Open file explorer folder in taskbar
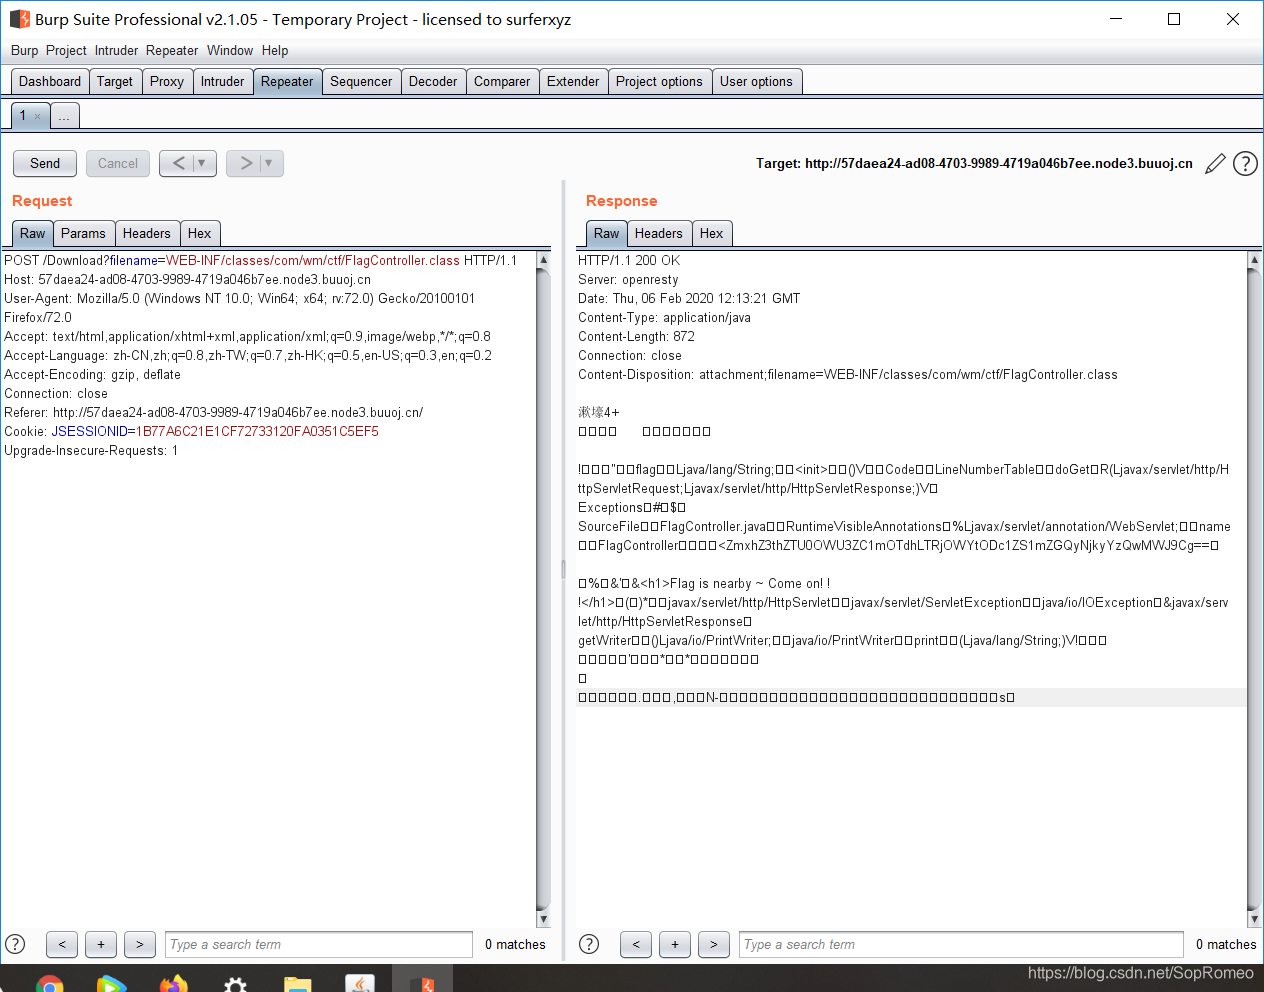Viewport: 1264px width, 992px height. (x=297, y=984)
